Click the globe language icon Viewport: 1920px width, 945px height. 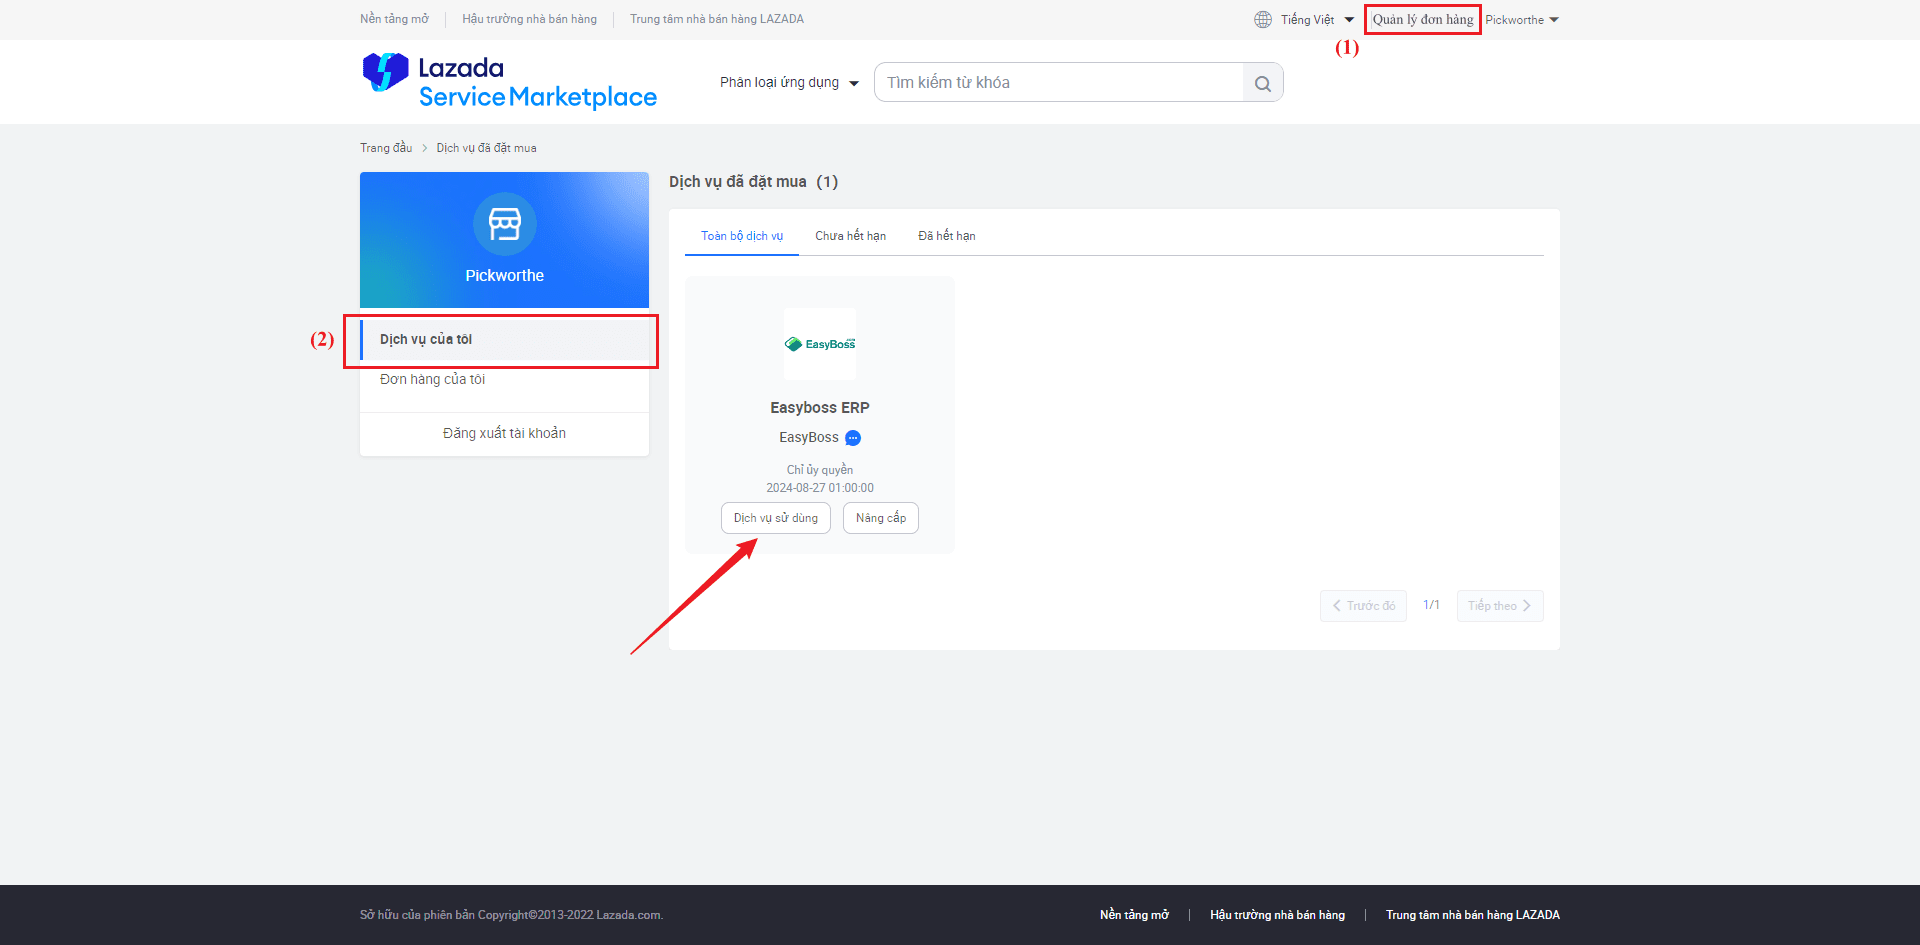1263,20
